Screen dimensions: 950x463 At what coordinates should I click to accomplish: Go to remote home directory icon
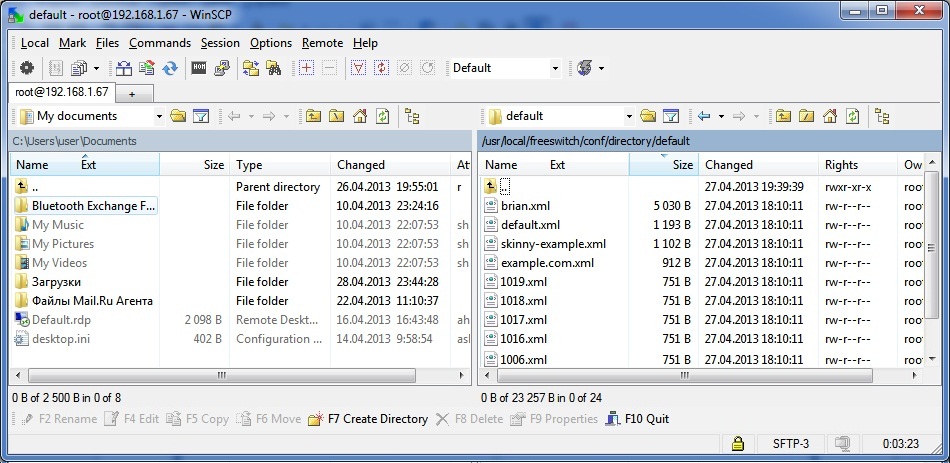[829, 116]
